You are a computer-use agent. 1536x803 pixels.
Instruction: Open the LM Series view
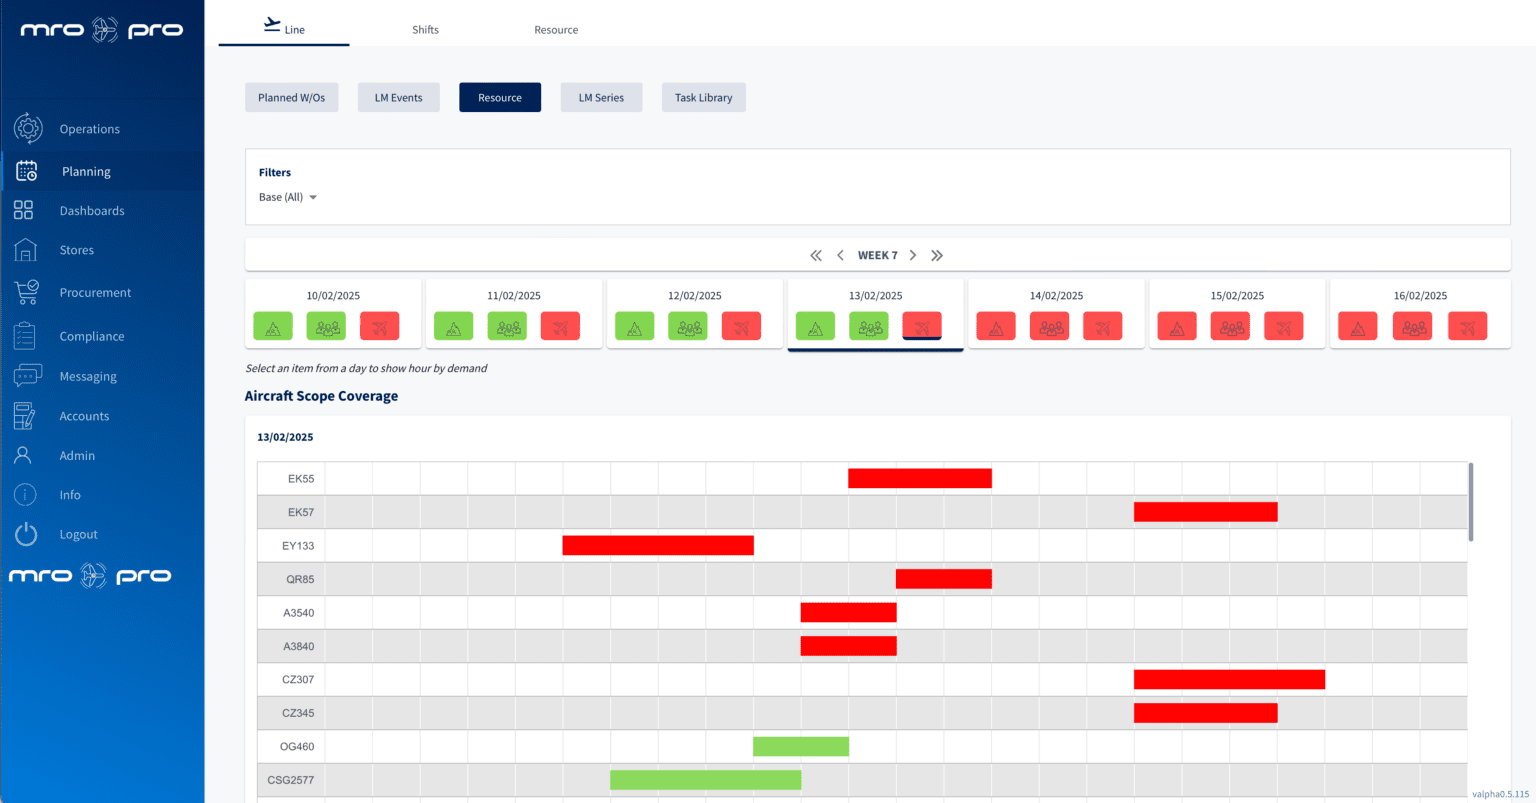pyautogui.click(x=601, y=97)
